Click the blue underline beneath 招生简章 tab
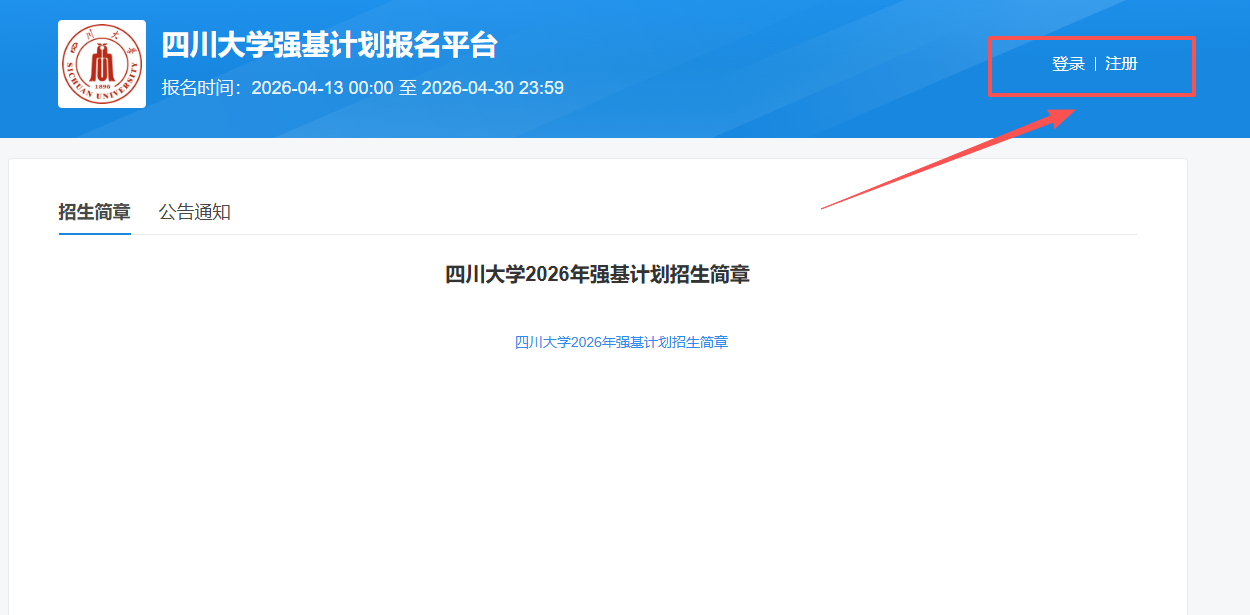Screen dimensions: 1250x615 [x=94, y=233]
